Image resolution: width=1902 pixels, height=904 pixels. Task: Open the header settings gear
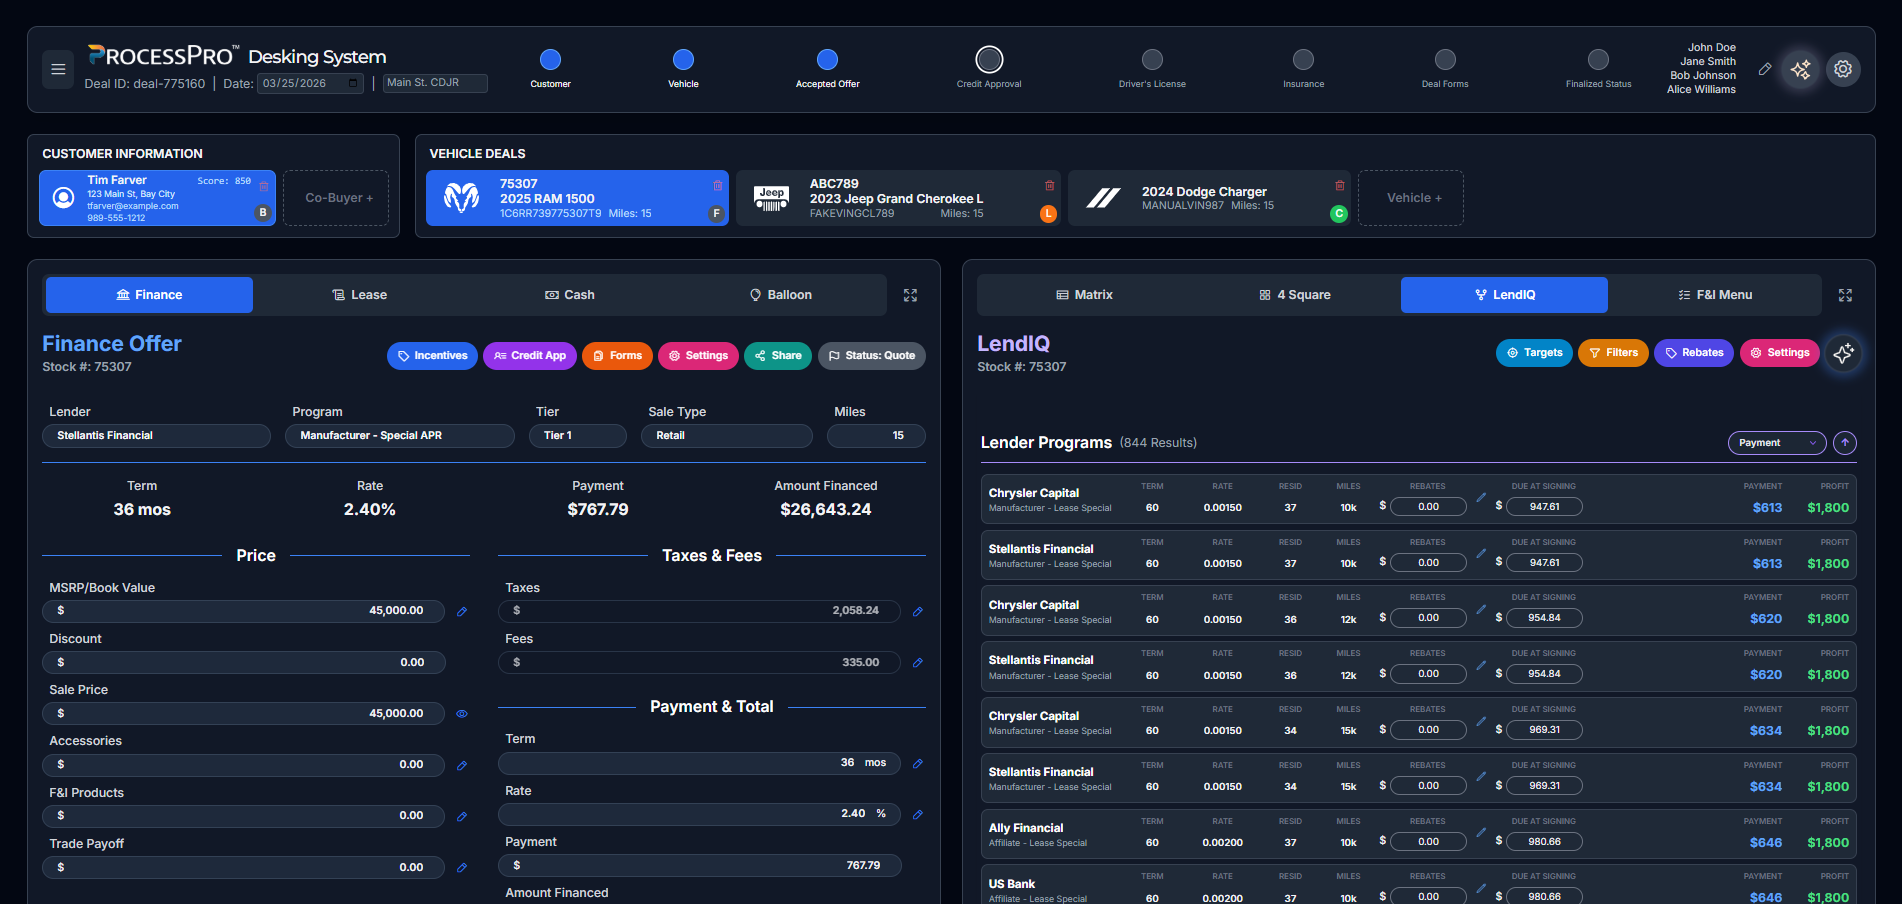click(1843, 69)
